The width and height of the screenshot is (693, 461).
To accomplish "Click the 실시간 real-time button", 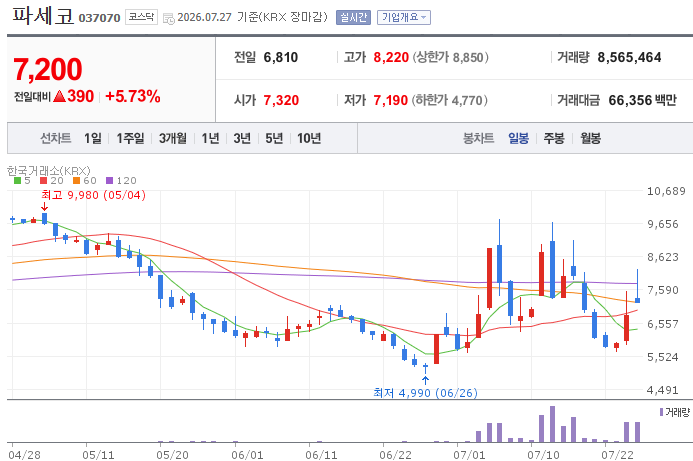I will (353, 17).
